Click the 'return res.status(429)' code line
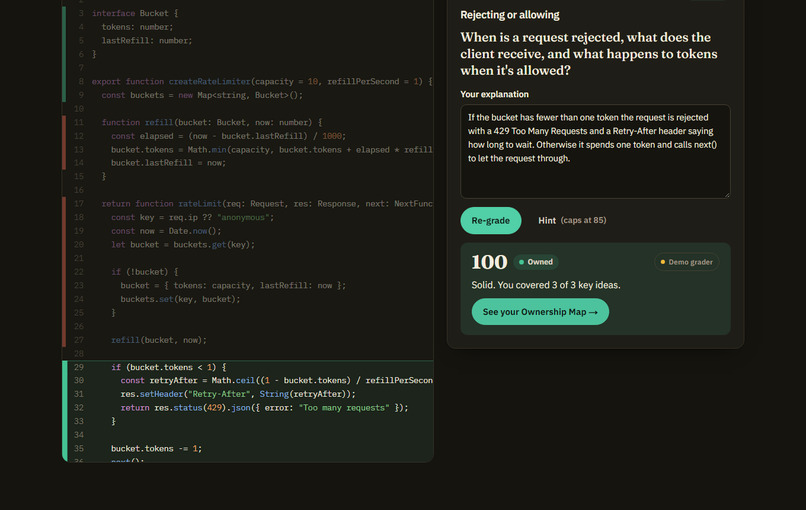Screen dimensions: 806x510 pos(264,408)
